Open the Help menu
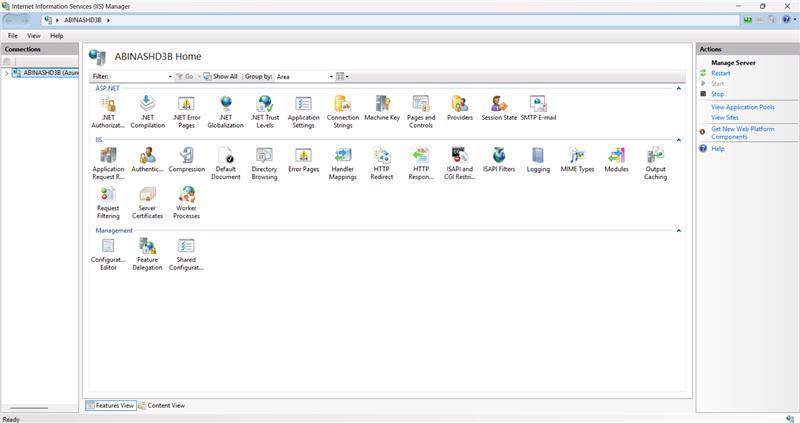800x423 pixels. 57,36
